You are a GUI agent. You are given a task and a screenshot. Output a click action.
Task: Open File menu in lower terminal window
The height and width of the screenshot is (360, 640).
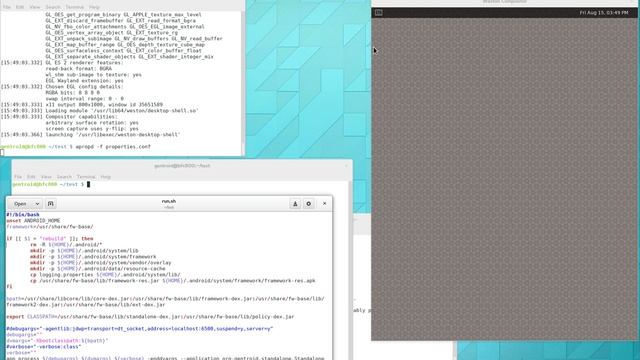(x=18, y=177)
